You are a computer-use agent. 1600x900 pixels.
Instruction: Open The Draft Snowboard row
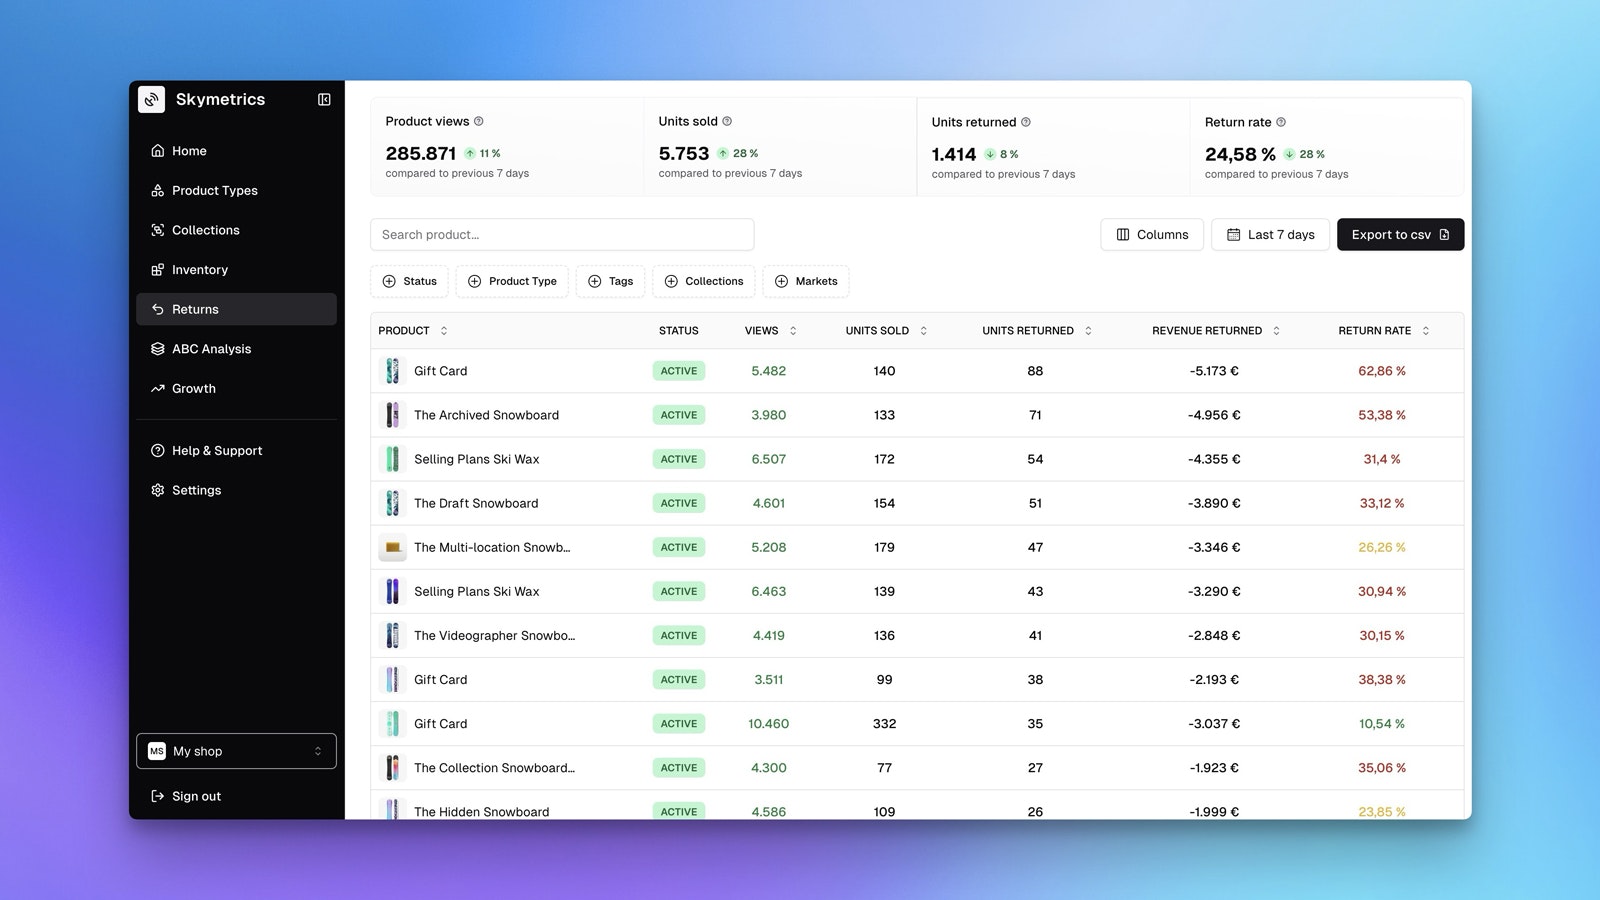pos(917,503)
